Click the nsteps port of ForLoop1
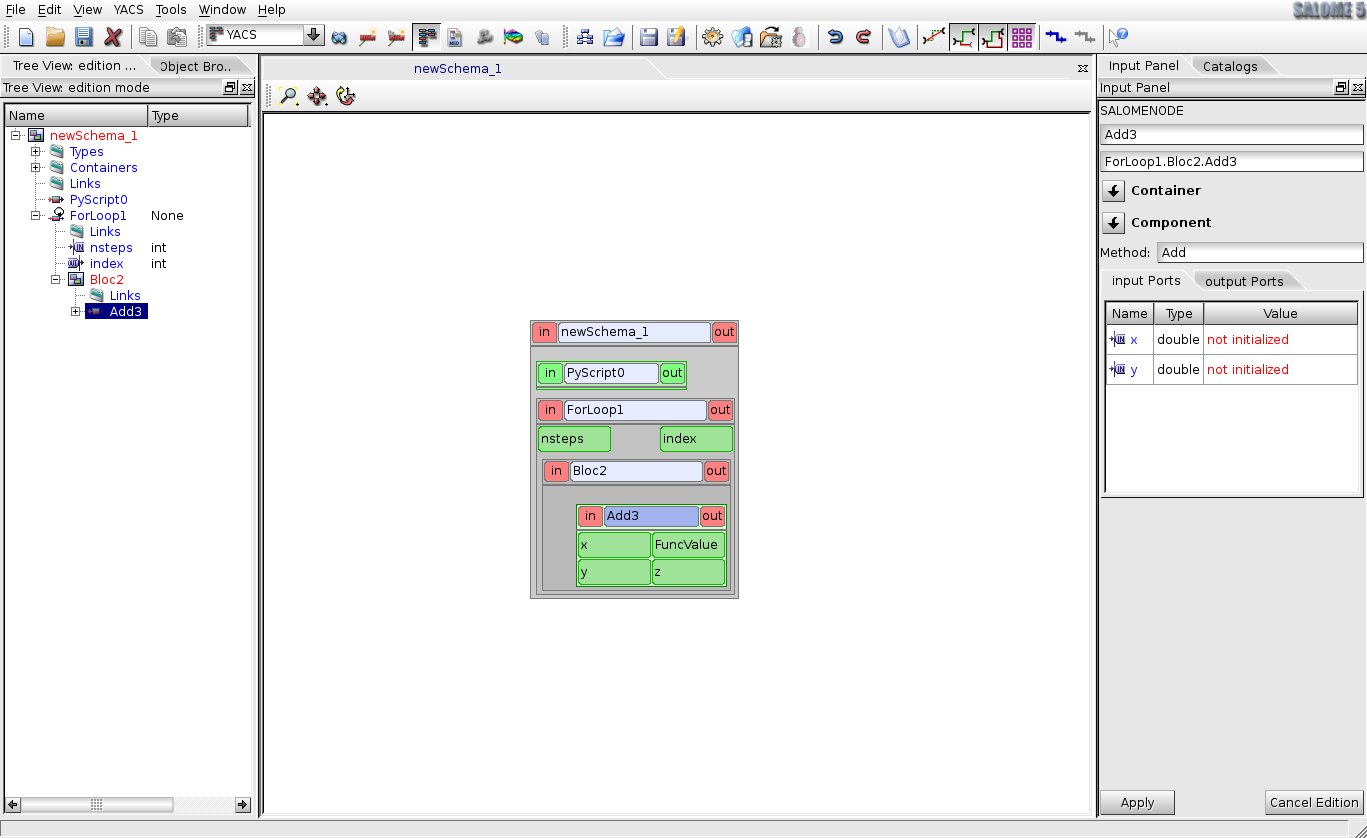 pyautogui.click(x=574, y=439)
